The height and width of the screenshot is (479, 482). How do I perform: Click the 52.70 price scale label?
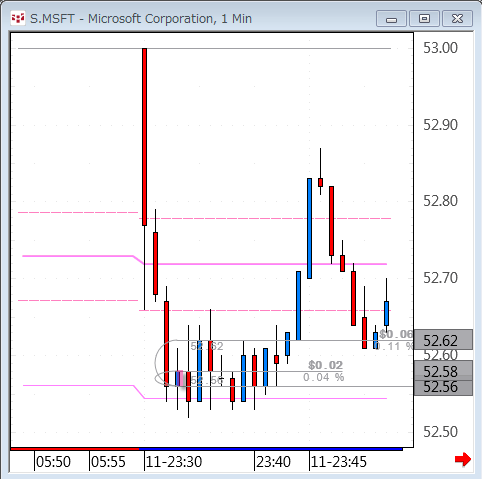point(440,278)
